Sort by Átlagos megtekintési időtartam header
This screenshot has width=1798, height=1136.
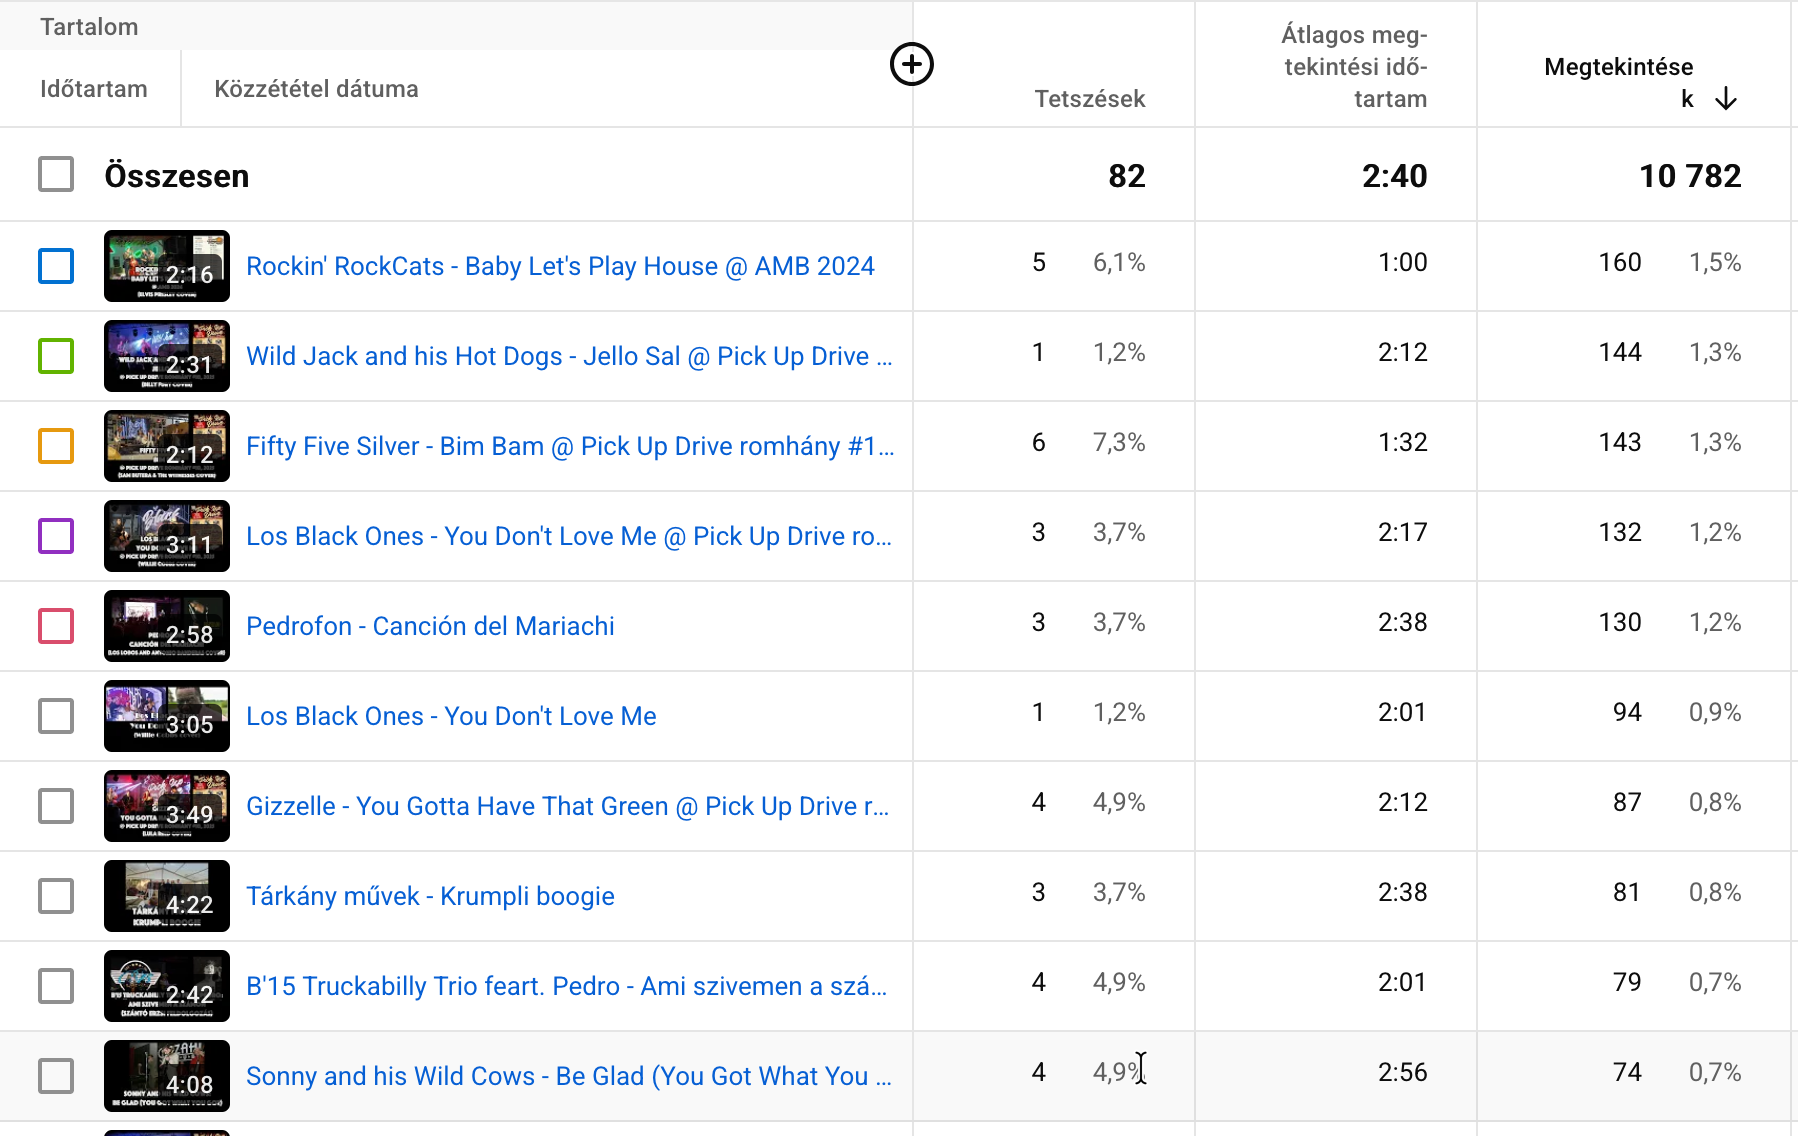coord(1355,67)
